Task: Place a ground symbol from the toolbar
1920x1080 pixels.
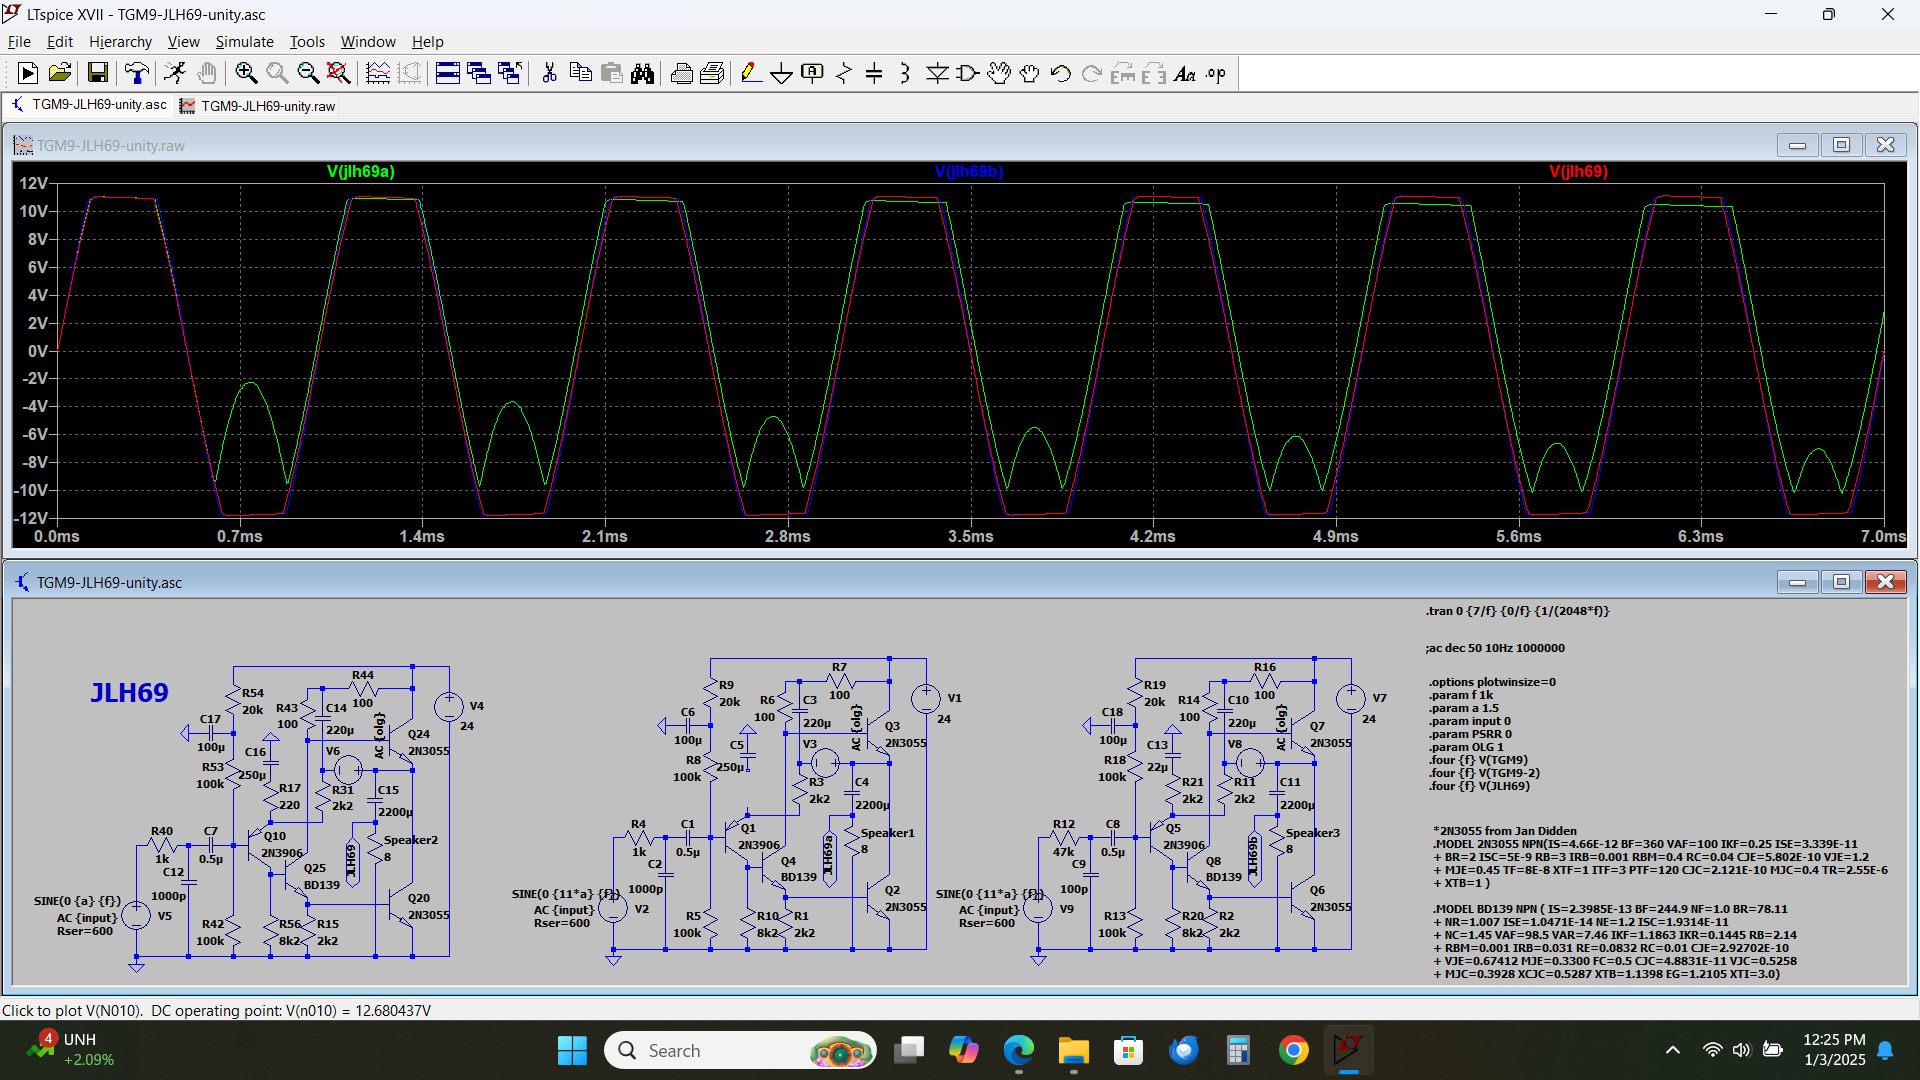Action: [x=782, y=73]
